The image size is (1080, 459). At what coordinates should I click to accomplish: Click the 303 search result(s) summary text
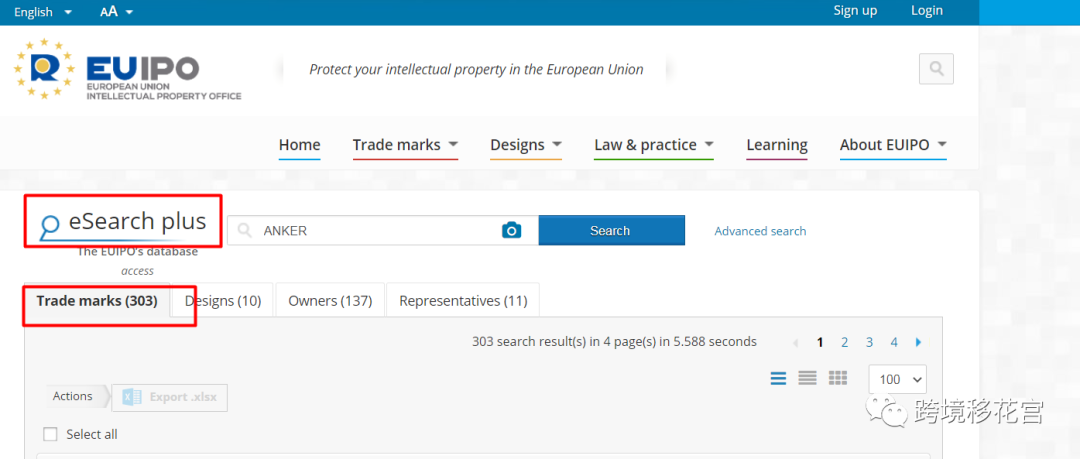click(614, 341)
